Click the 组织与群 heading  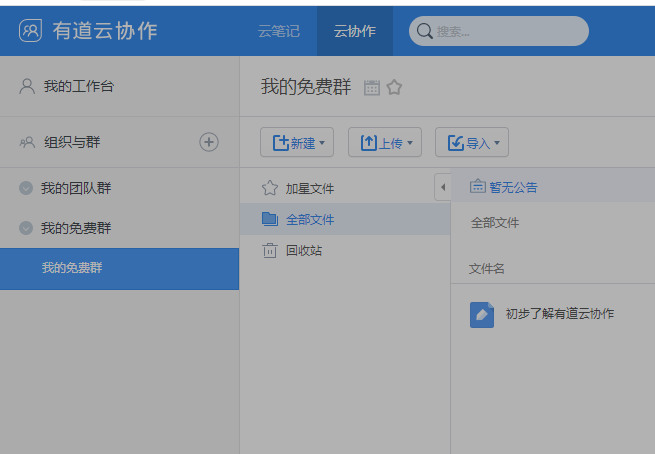72,142
